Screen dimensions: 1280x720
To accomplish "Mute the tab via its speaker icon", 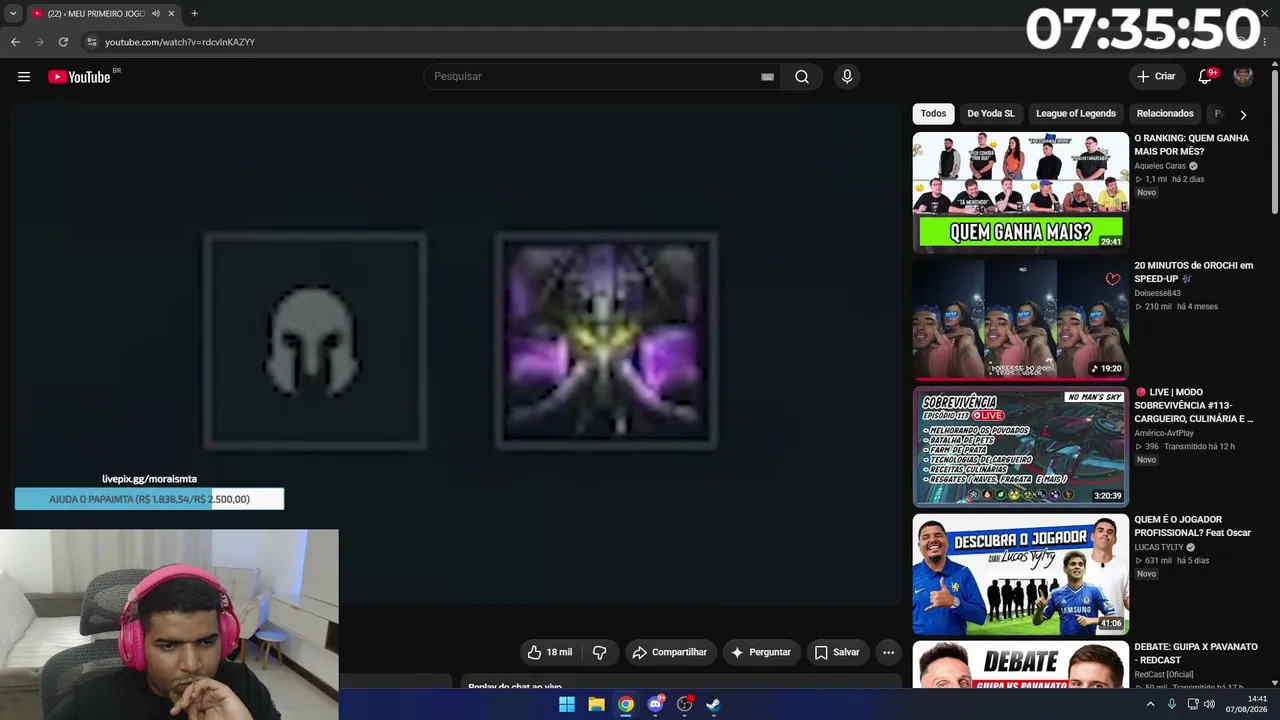I will point(157,14).
